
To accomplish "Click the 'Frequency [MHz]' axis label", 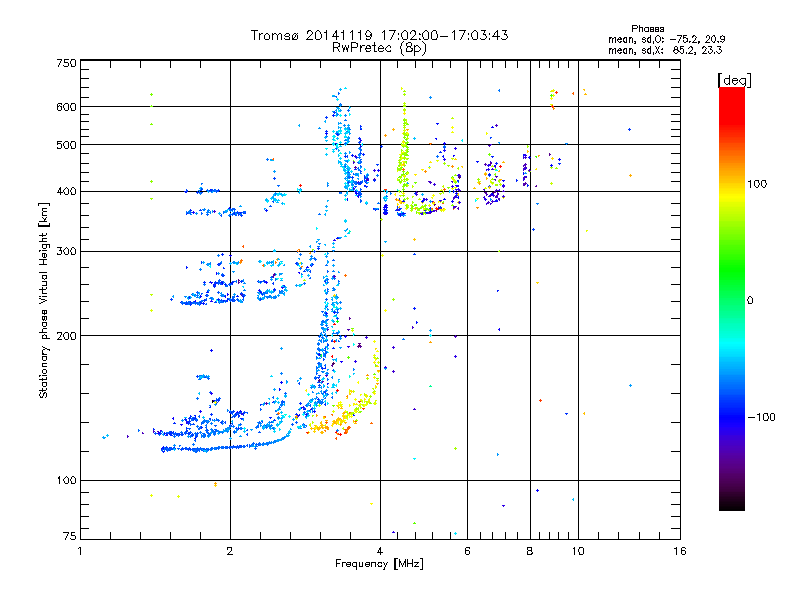I will (x=379, y=564).
